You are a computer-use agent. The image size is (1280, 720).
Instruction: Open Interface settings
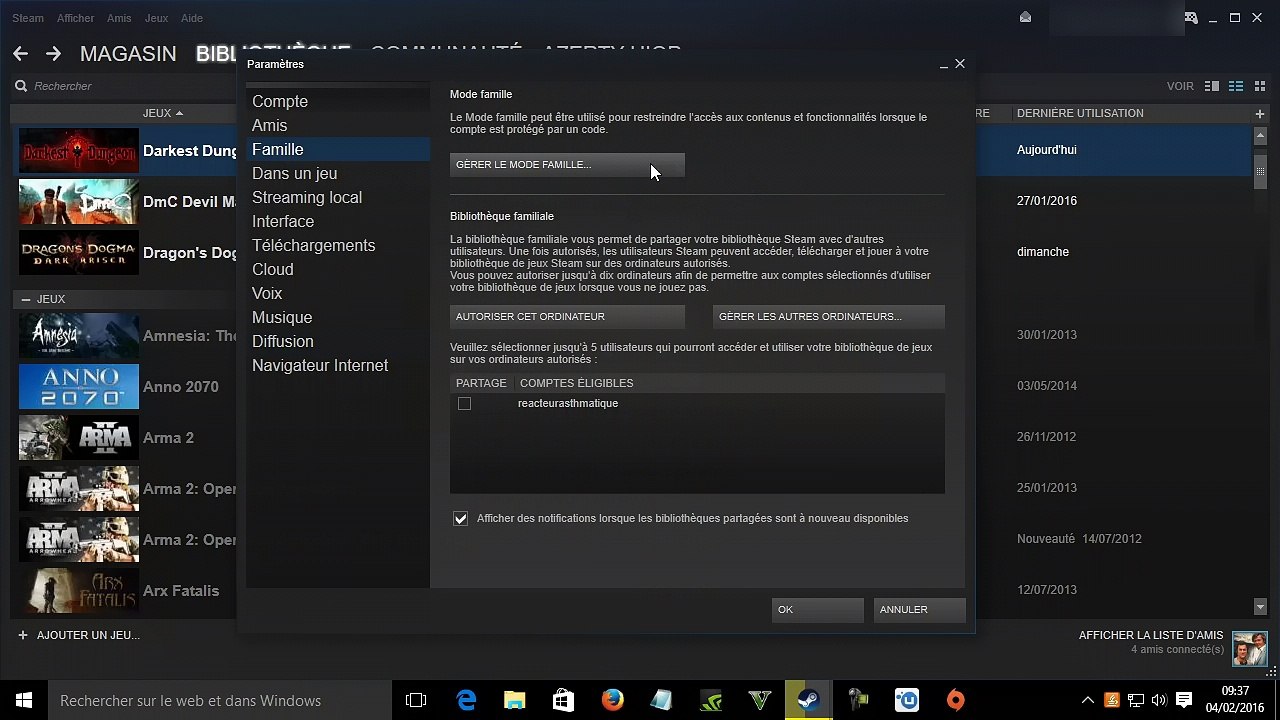tap(338, 222)
